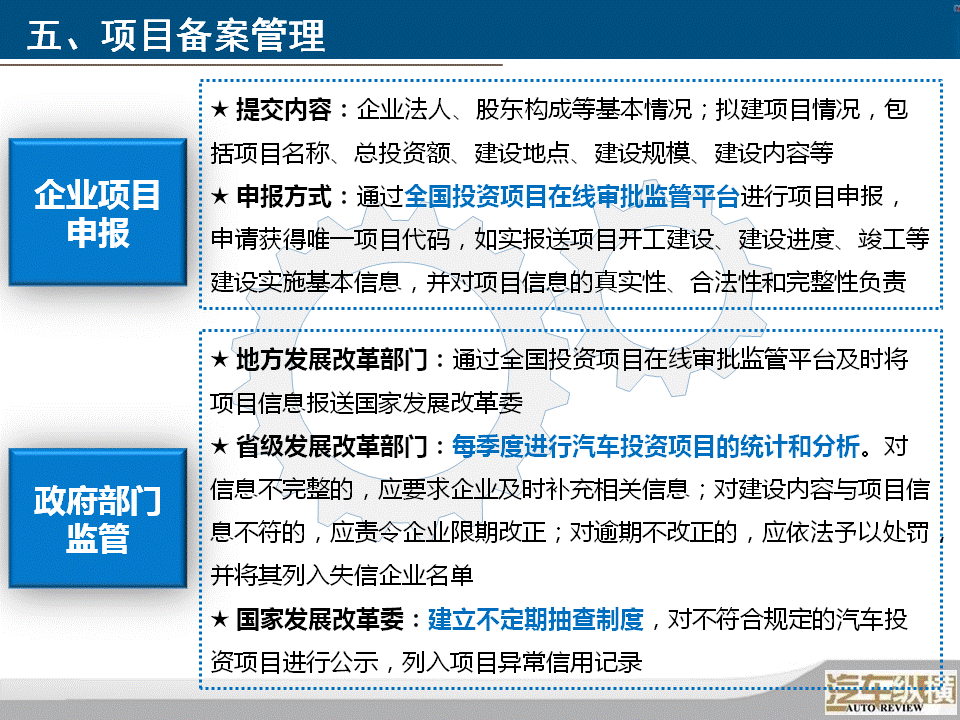Click the star bullet before 省级发展改革部门
960x720 pixels.
point(220,446)
